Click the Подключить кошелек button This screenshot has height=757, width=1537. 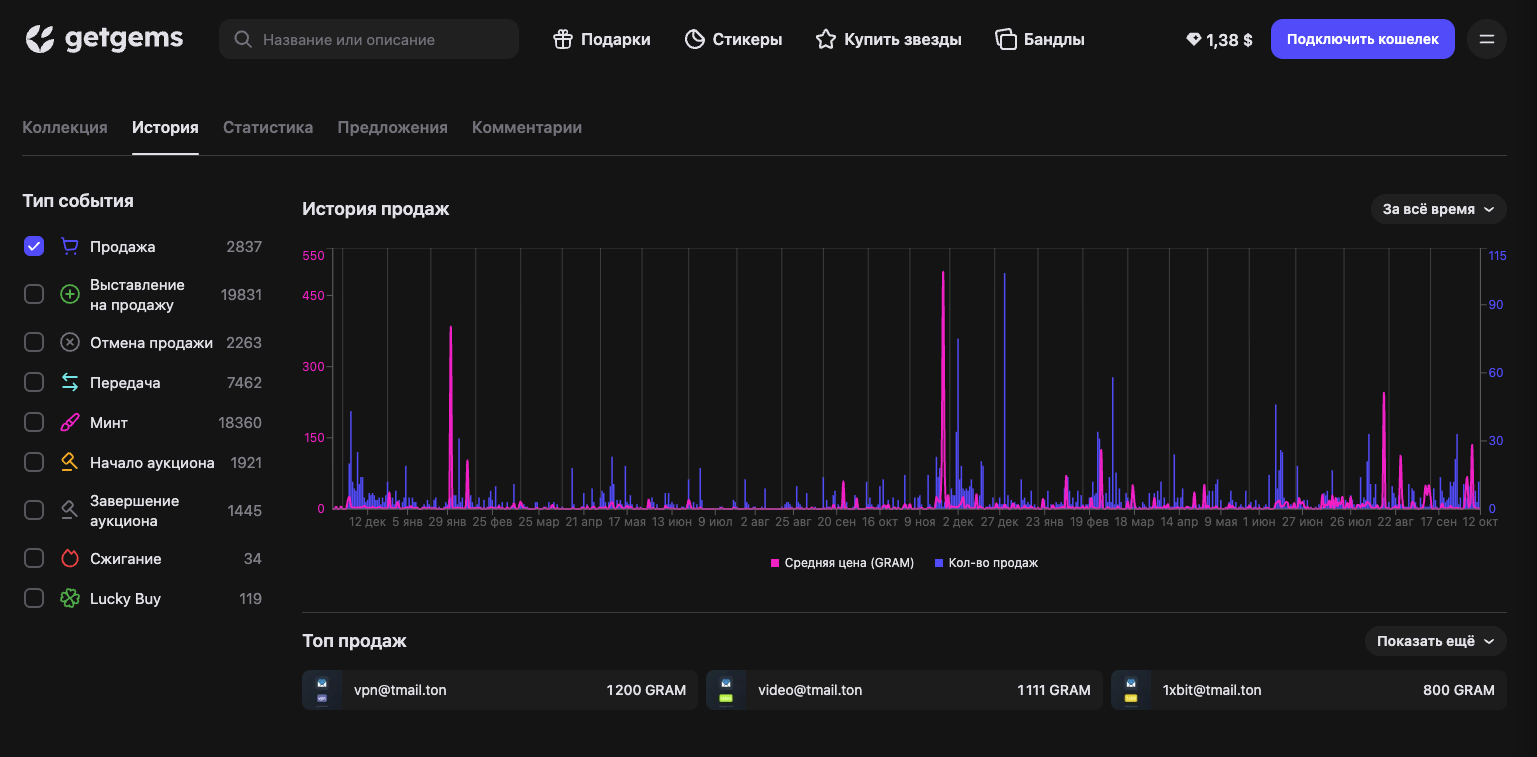point(1363,39)
